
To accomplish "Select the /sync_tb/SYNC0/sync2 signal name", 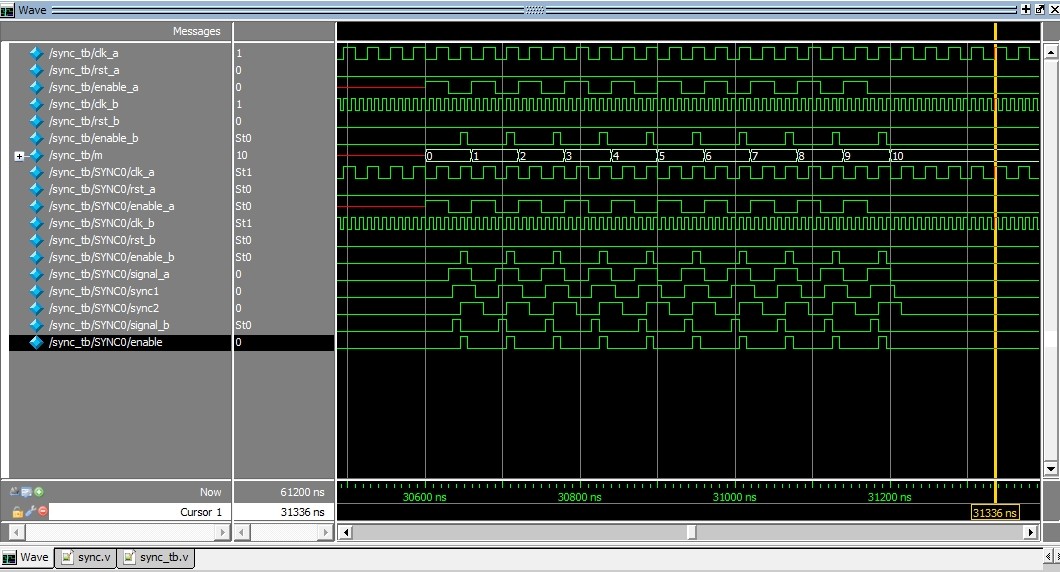I will (103, 308).
